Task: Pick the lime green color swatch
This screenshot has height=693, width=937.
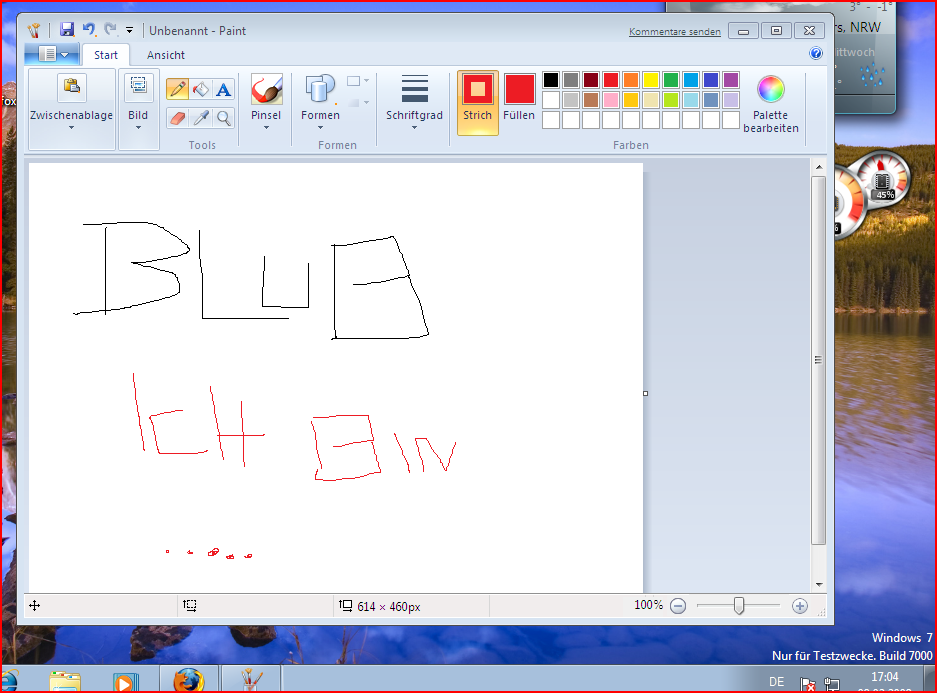Action: (671, 100)
